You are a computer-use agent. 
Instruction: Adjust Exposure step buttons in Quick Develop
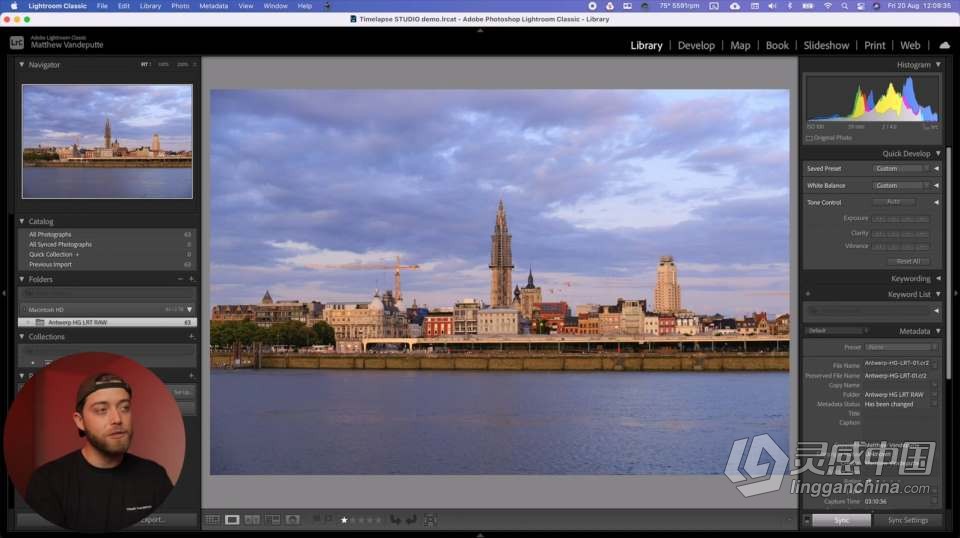[x=901, y=219]
